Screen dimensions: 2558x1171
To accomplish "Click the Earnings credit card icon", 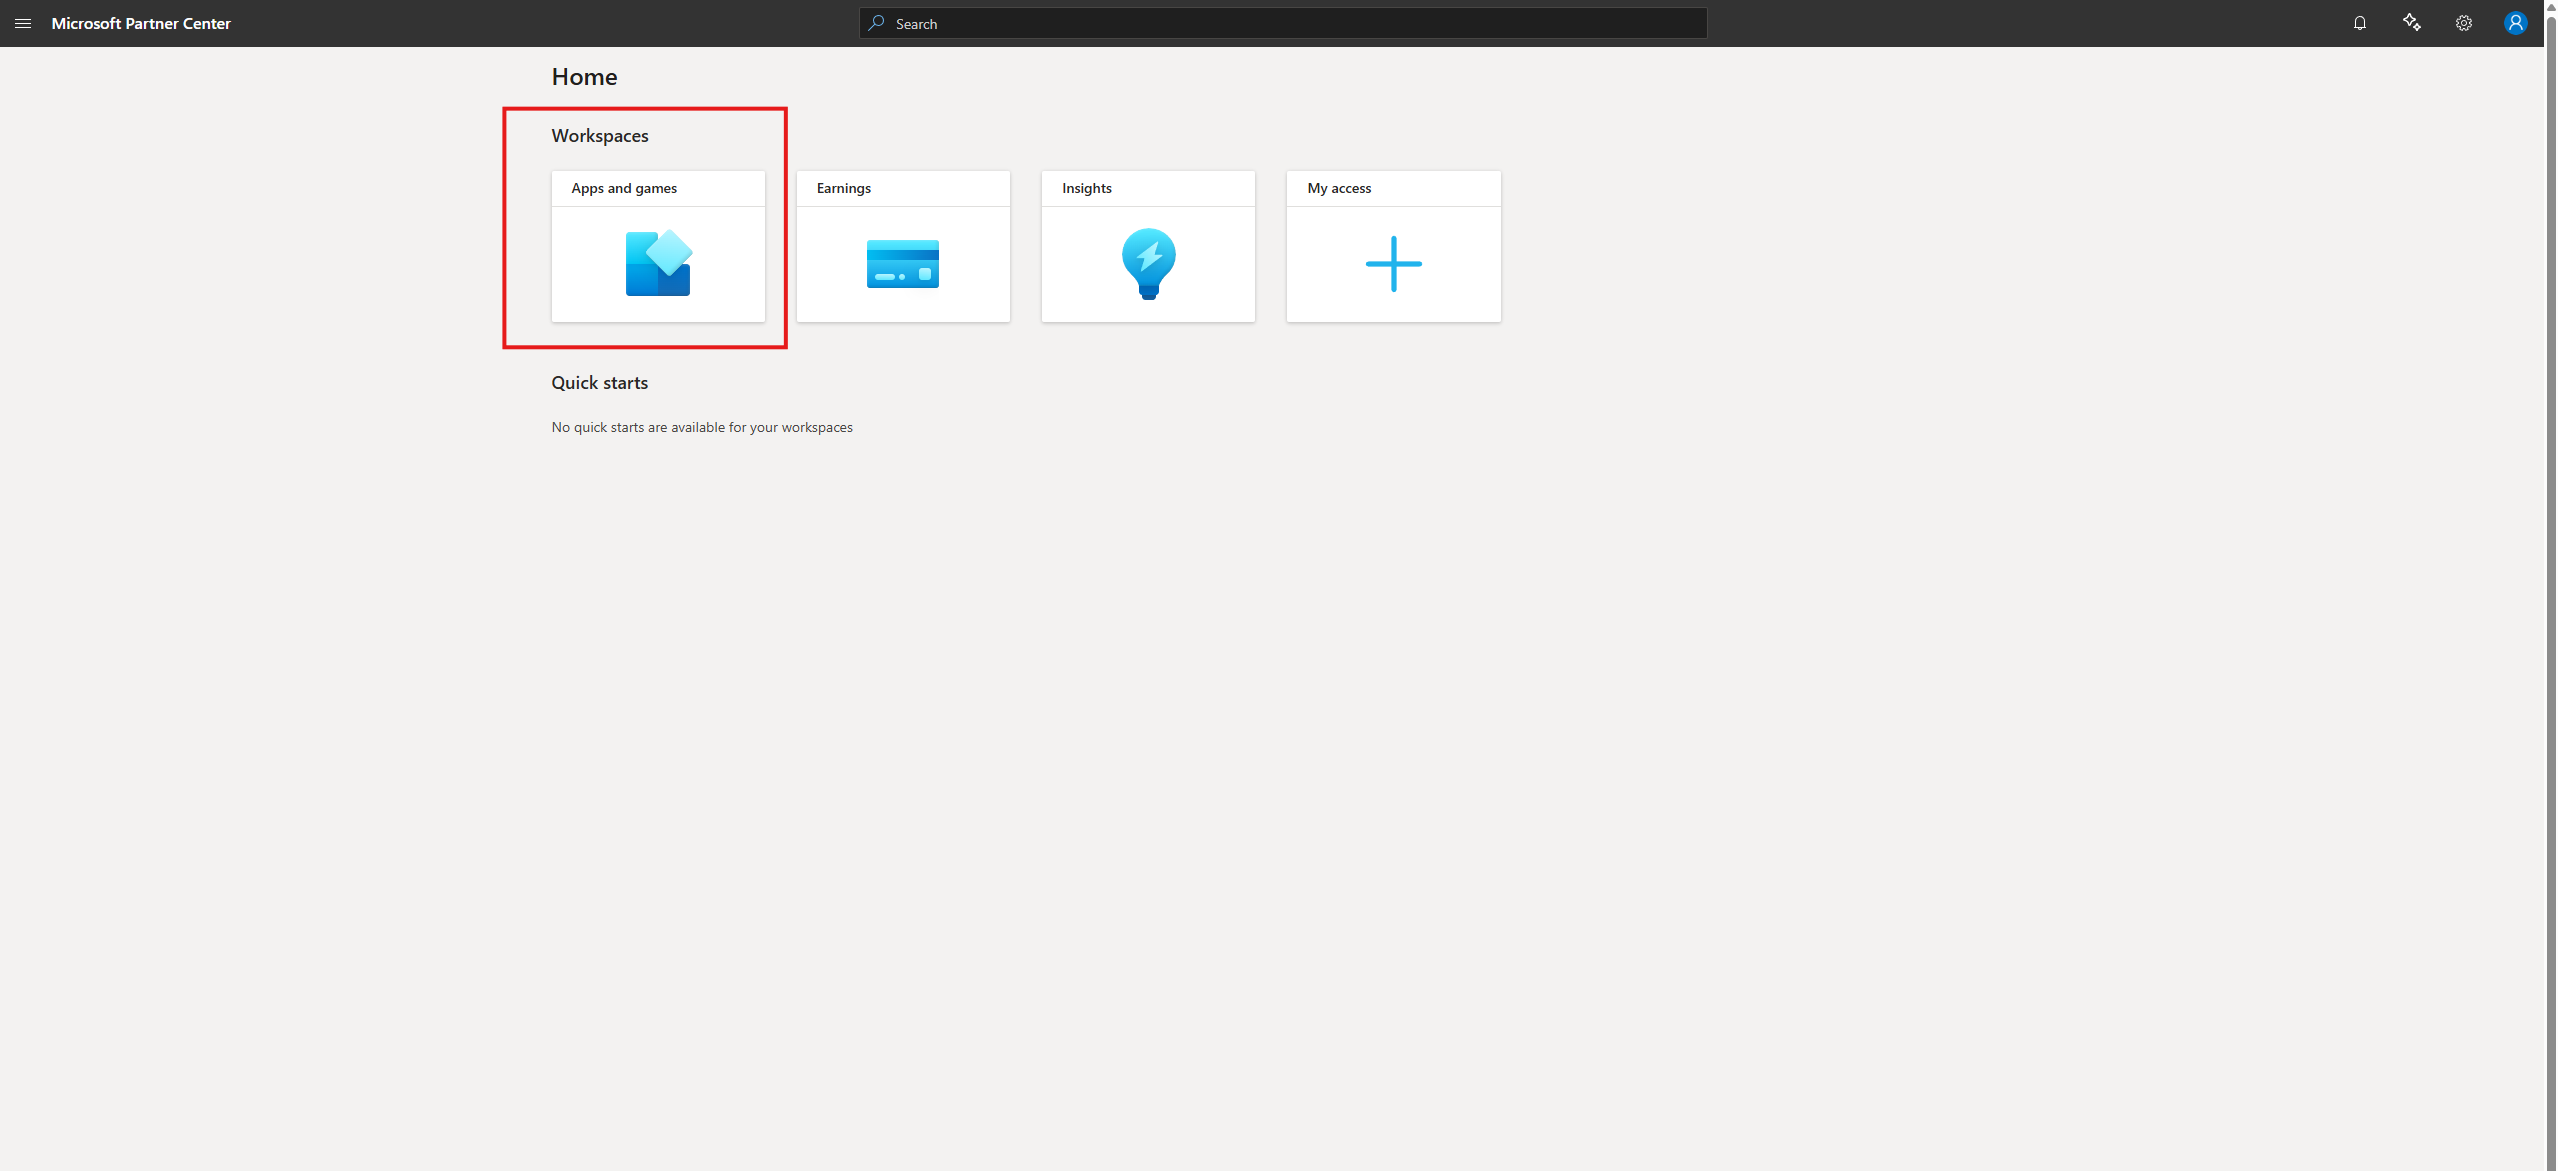I will (x=903, y=264).
